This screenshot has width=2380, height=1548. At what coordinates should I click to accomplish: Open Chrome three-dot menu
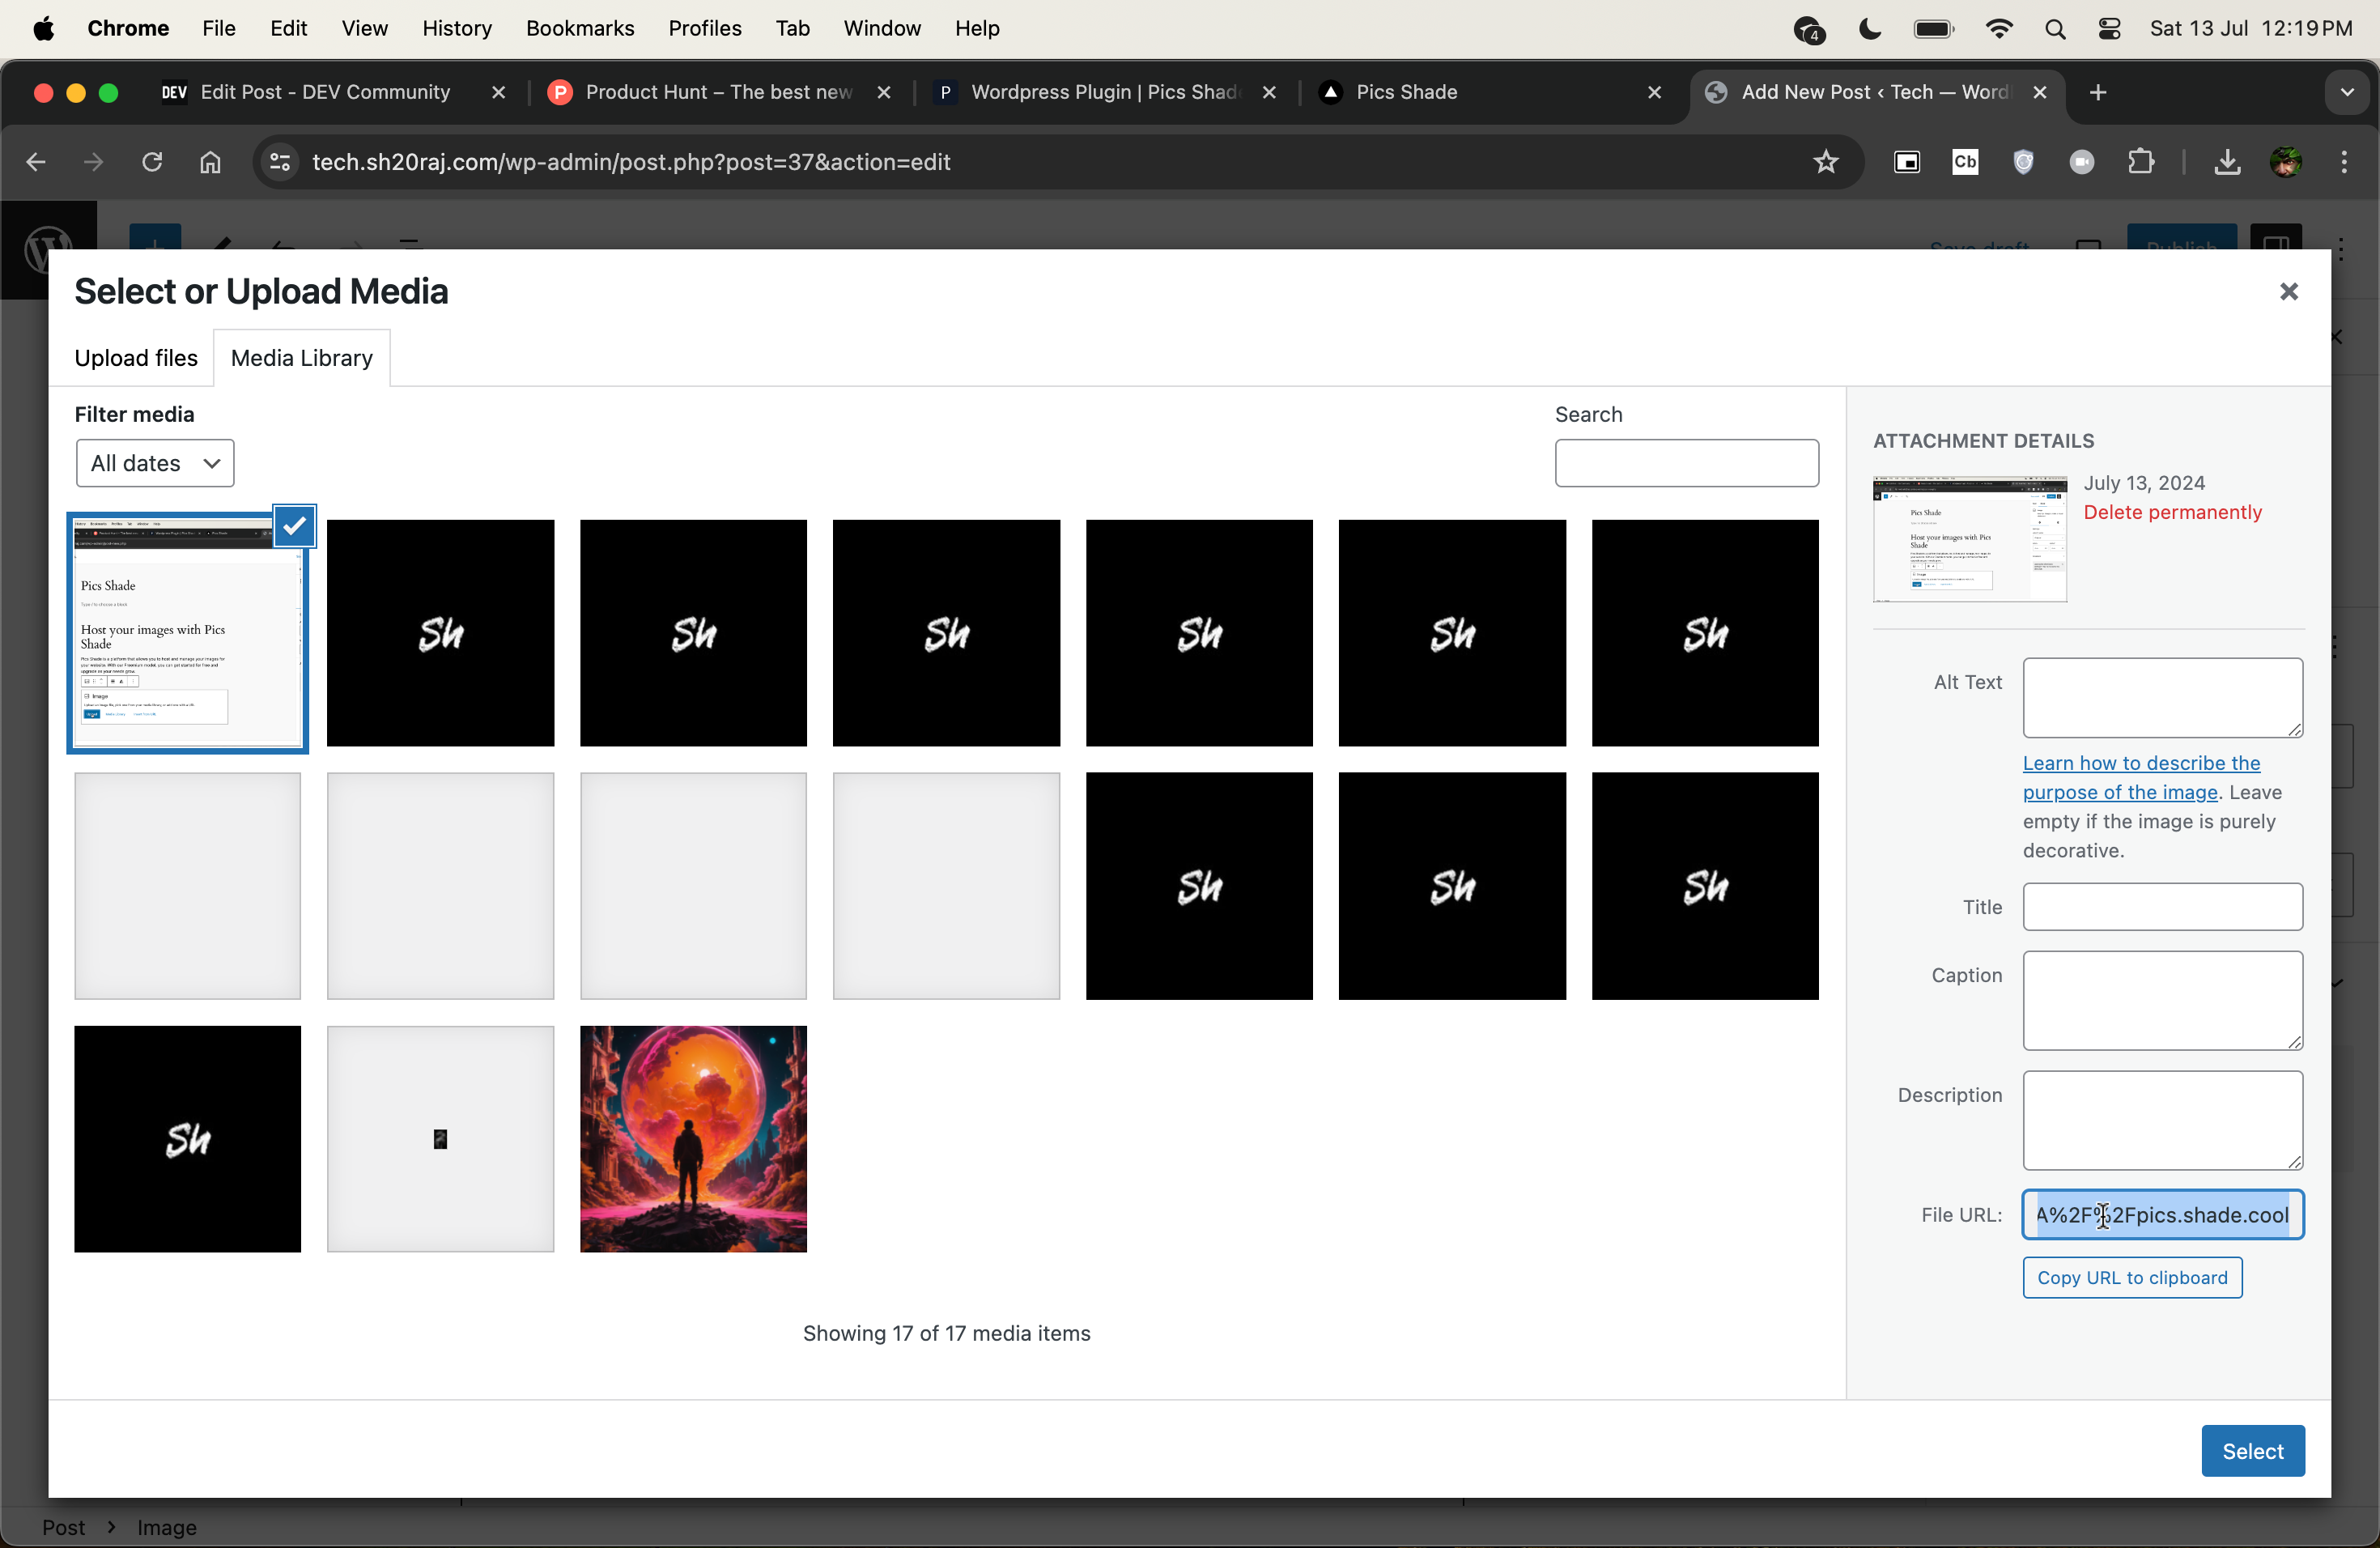point(2344,162)
